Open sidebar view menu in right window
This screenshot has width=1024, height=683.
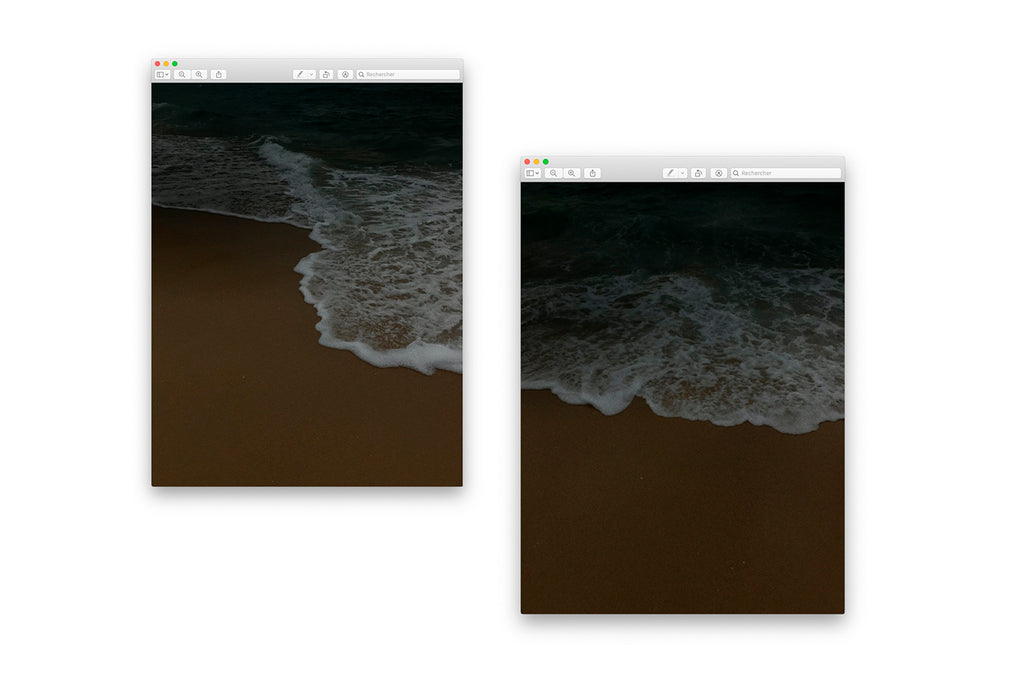pyautogui.click(x=532, y=173)
